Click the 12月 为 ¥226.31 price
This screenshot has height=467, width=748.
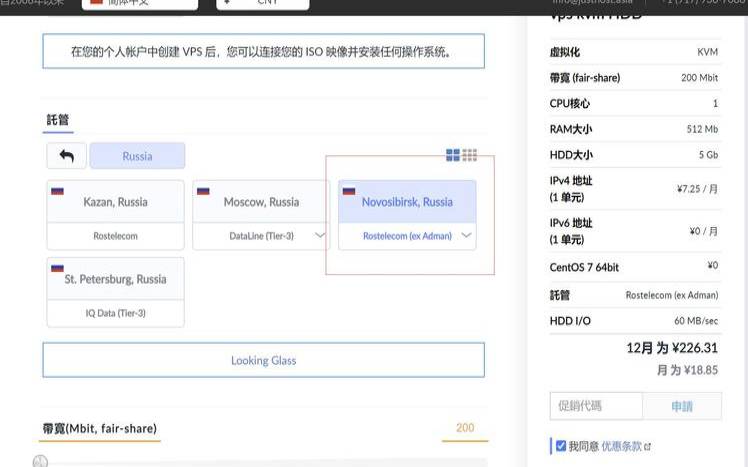672,348
